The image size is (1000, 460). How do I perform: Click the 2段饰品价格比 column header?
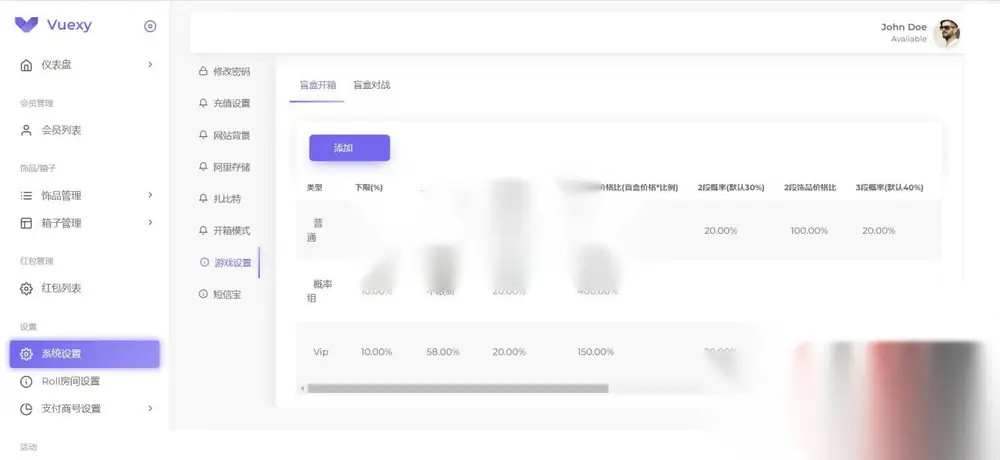point(810,188)
